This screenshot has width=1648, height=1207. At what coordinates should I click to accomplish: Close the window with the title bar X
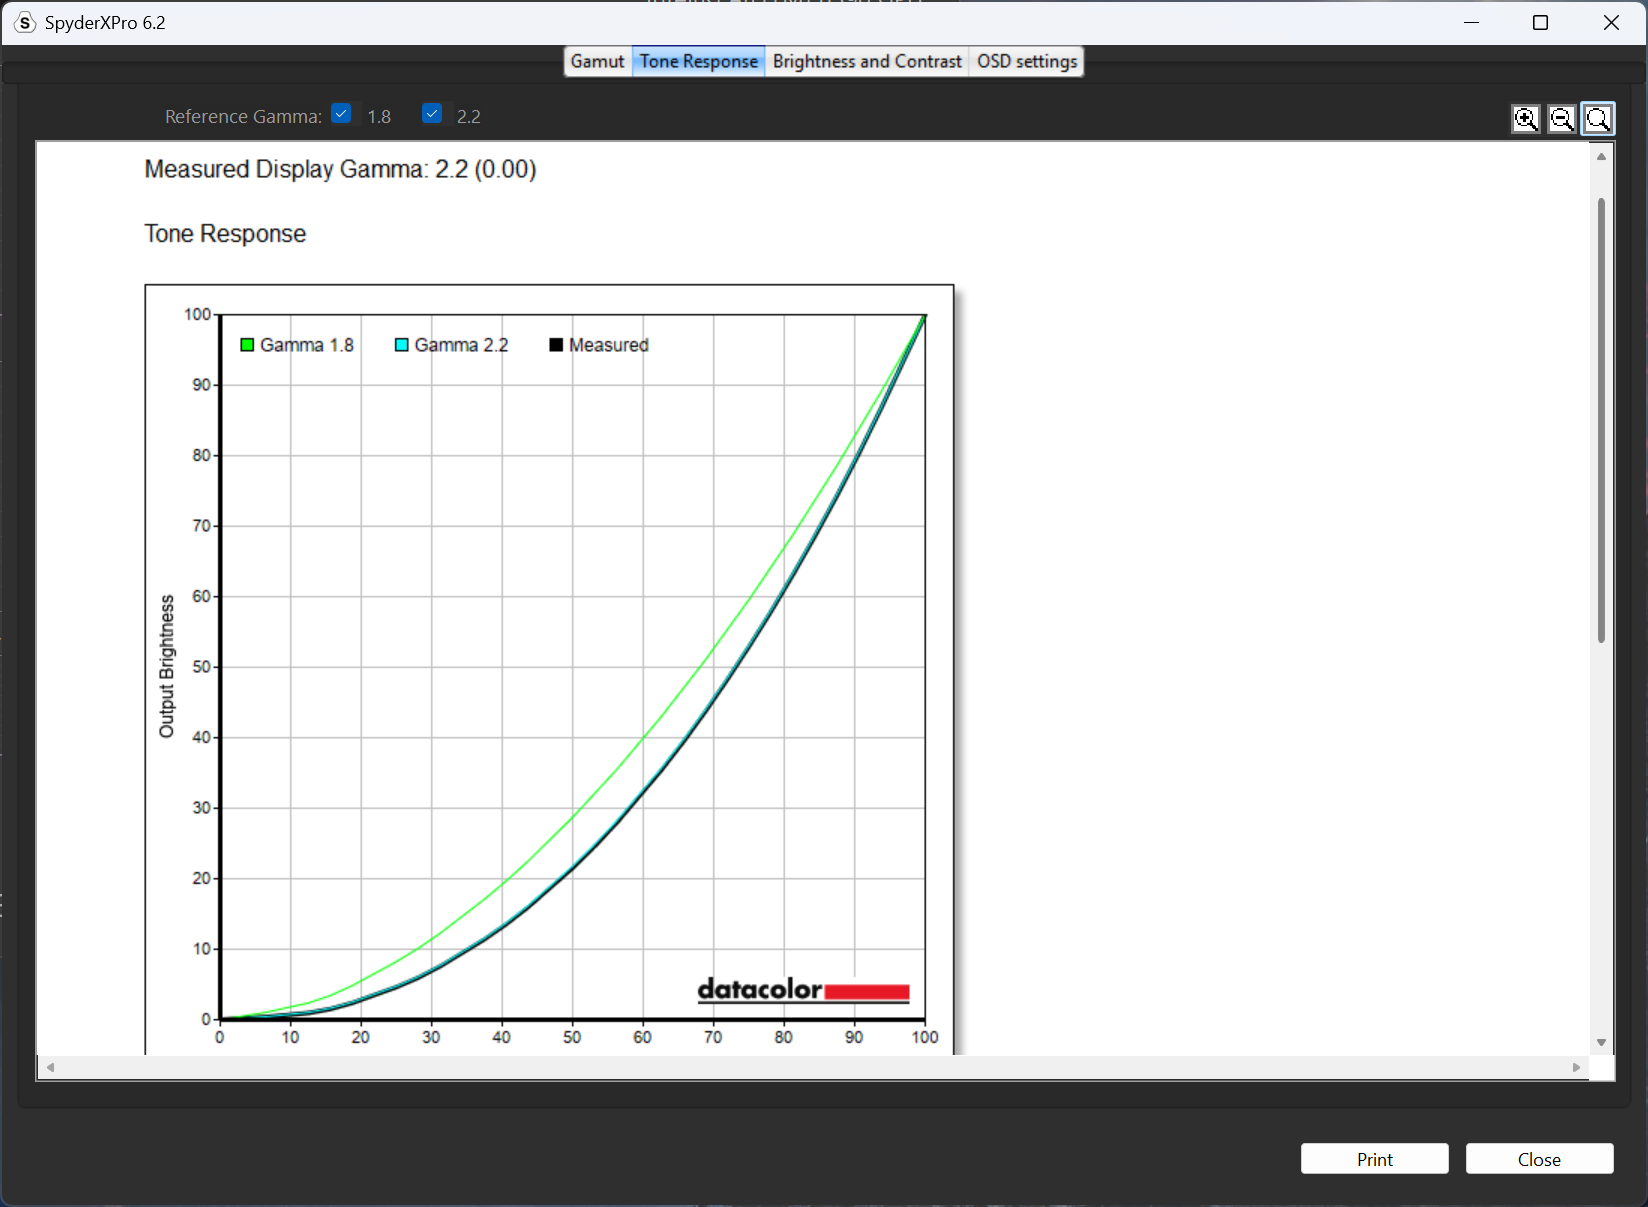[x=1611, y=22]
